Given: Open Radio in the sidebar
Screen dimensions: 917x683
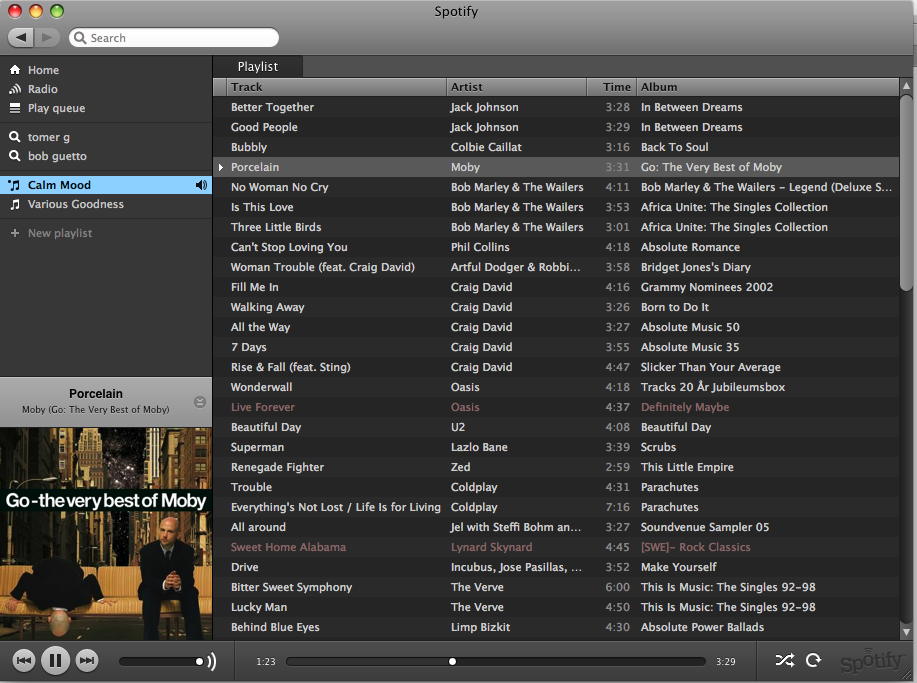Looking at the screenshot, I should [x=43, y=89].
